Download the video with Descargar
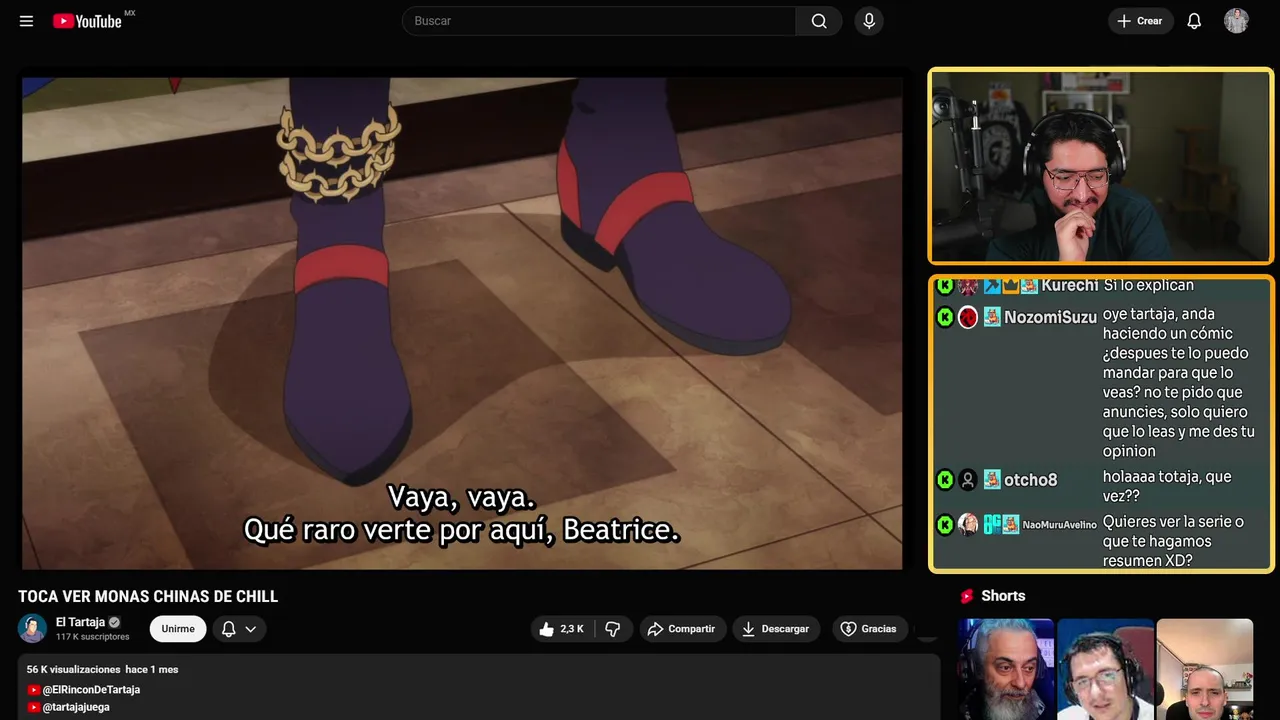 point(776,629)
